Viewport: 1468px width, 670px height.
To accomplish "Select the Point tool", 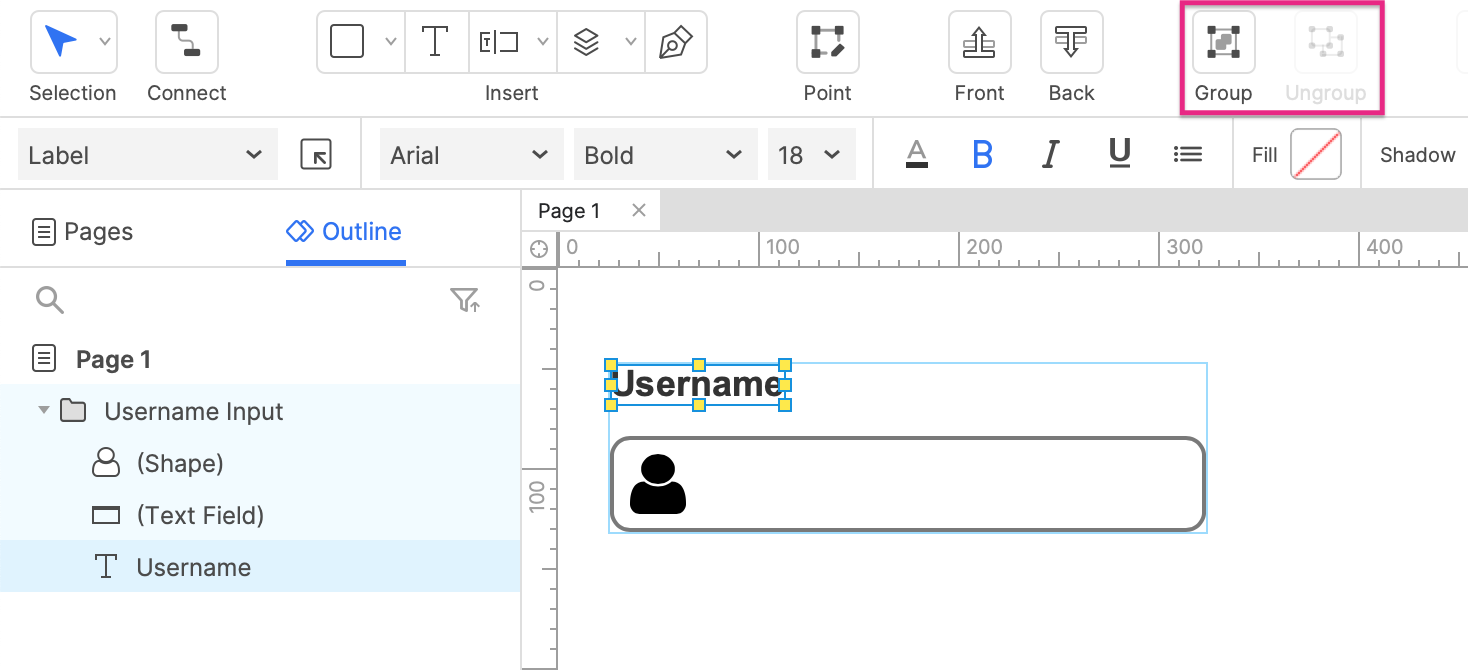I will 827,42.
